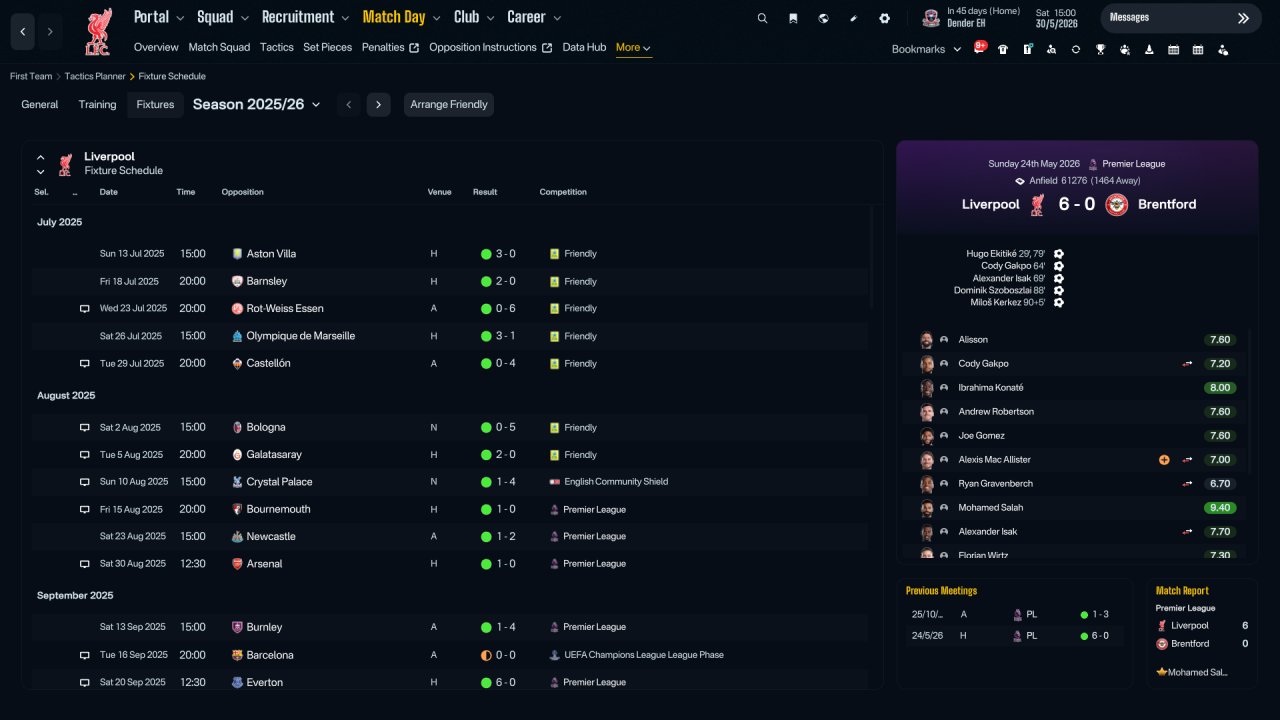This screenshot has width=1280, height=720.
Task: Switch to the General tab
Action: click(40, 105)
